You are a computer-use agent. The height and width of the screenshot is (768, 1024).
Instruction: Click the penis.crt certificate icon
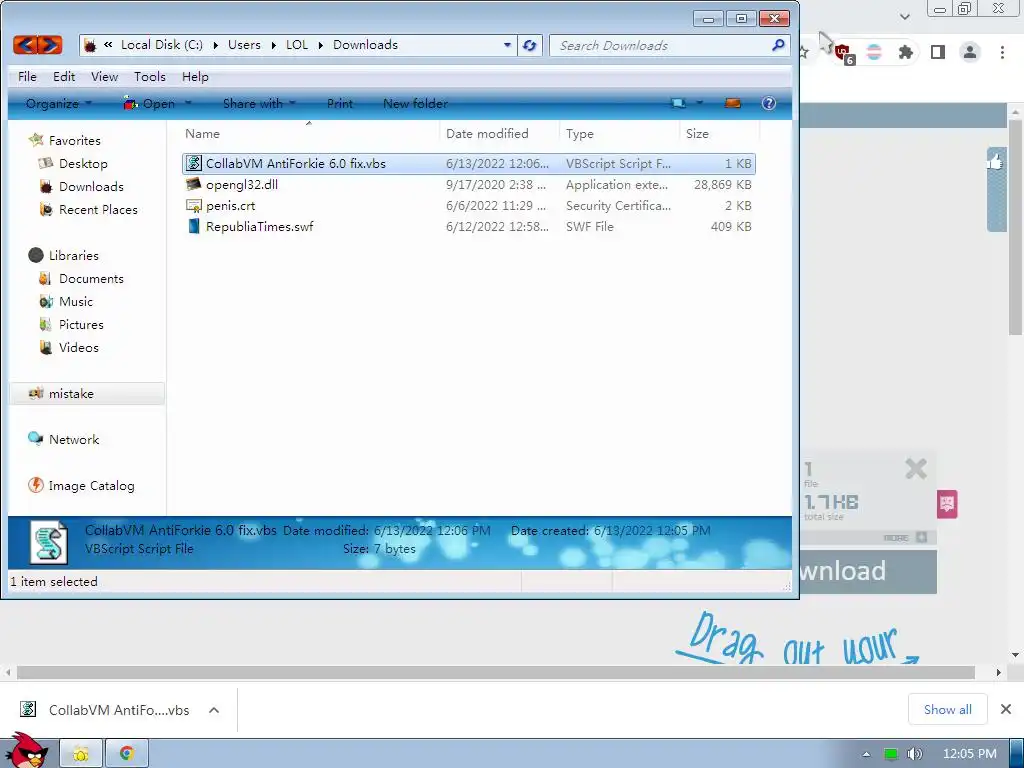click(193, 205)
